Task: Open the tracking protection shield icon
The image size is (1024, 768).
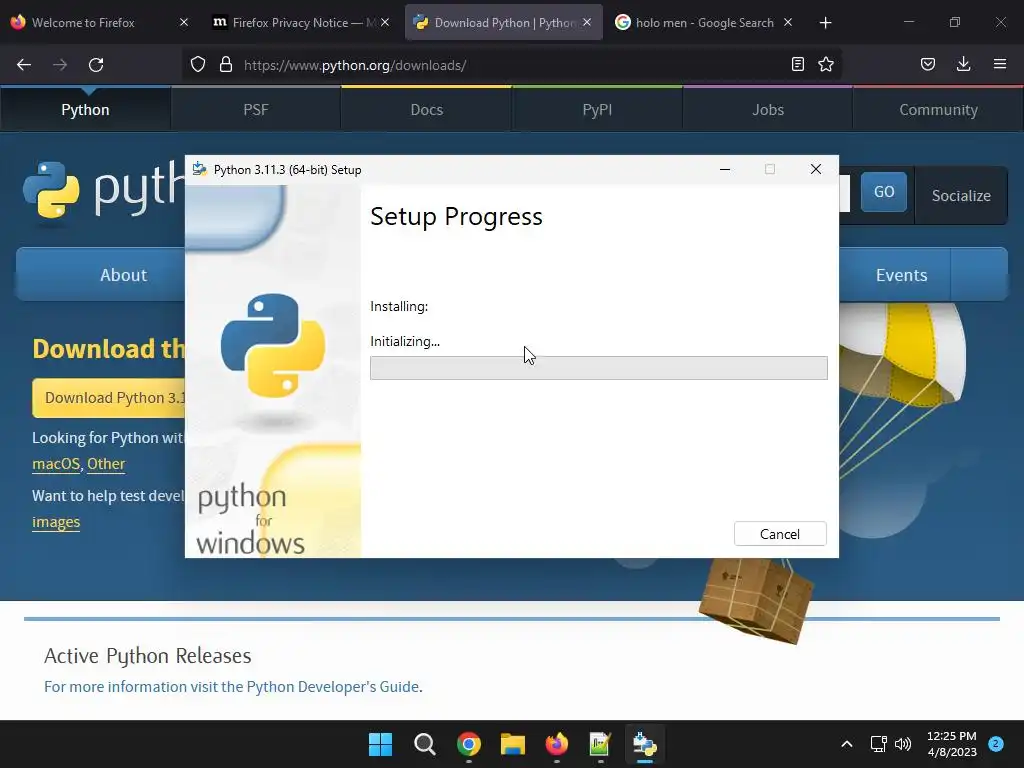Action: pos(198,65)
